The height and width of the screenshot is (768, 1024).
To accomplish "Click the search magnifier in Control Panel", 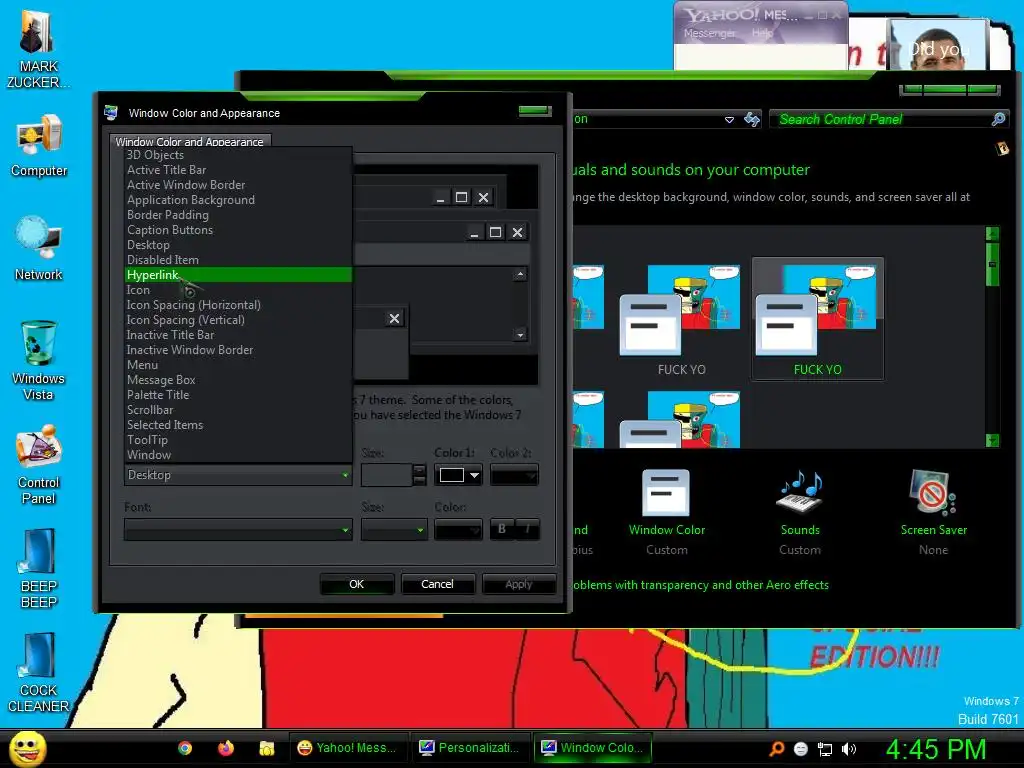I will (998, 119).
